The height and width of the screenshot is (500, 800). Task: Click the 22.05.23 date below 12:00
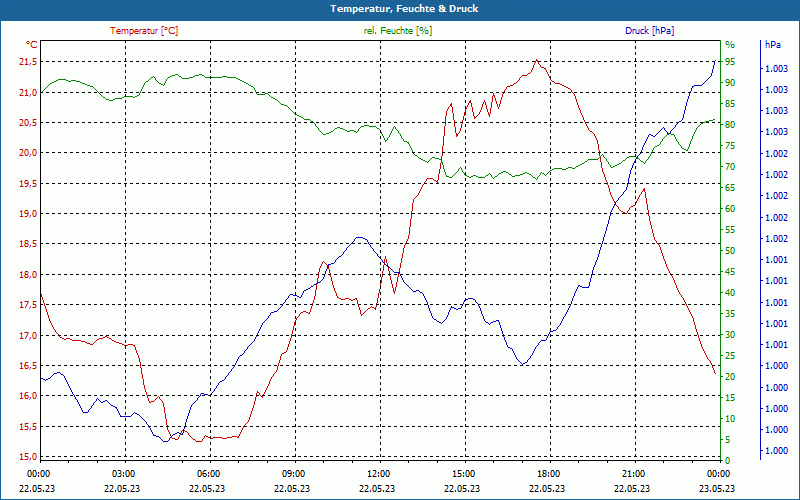click(378, 488)
